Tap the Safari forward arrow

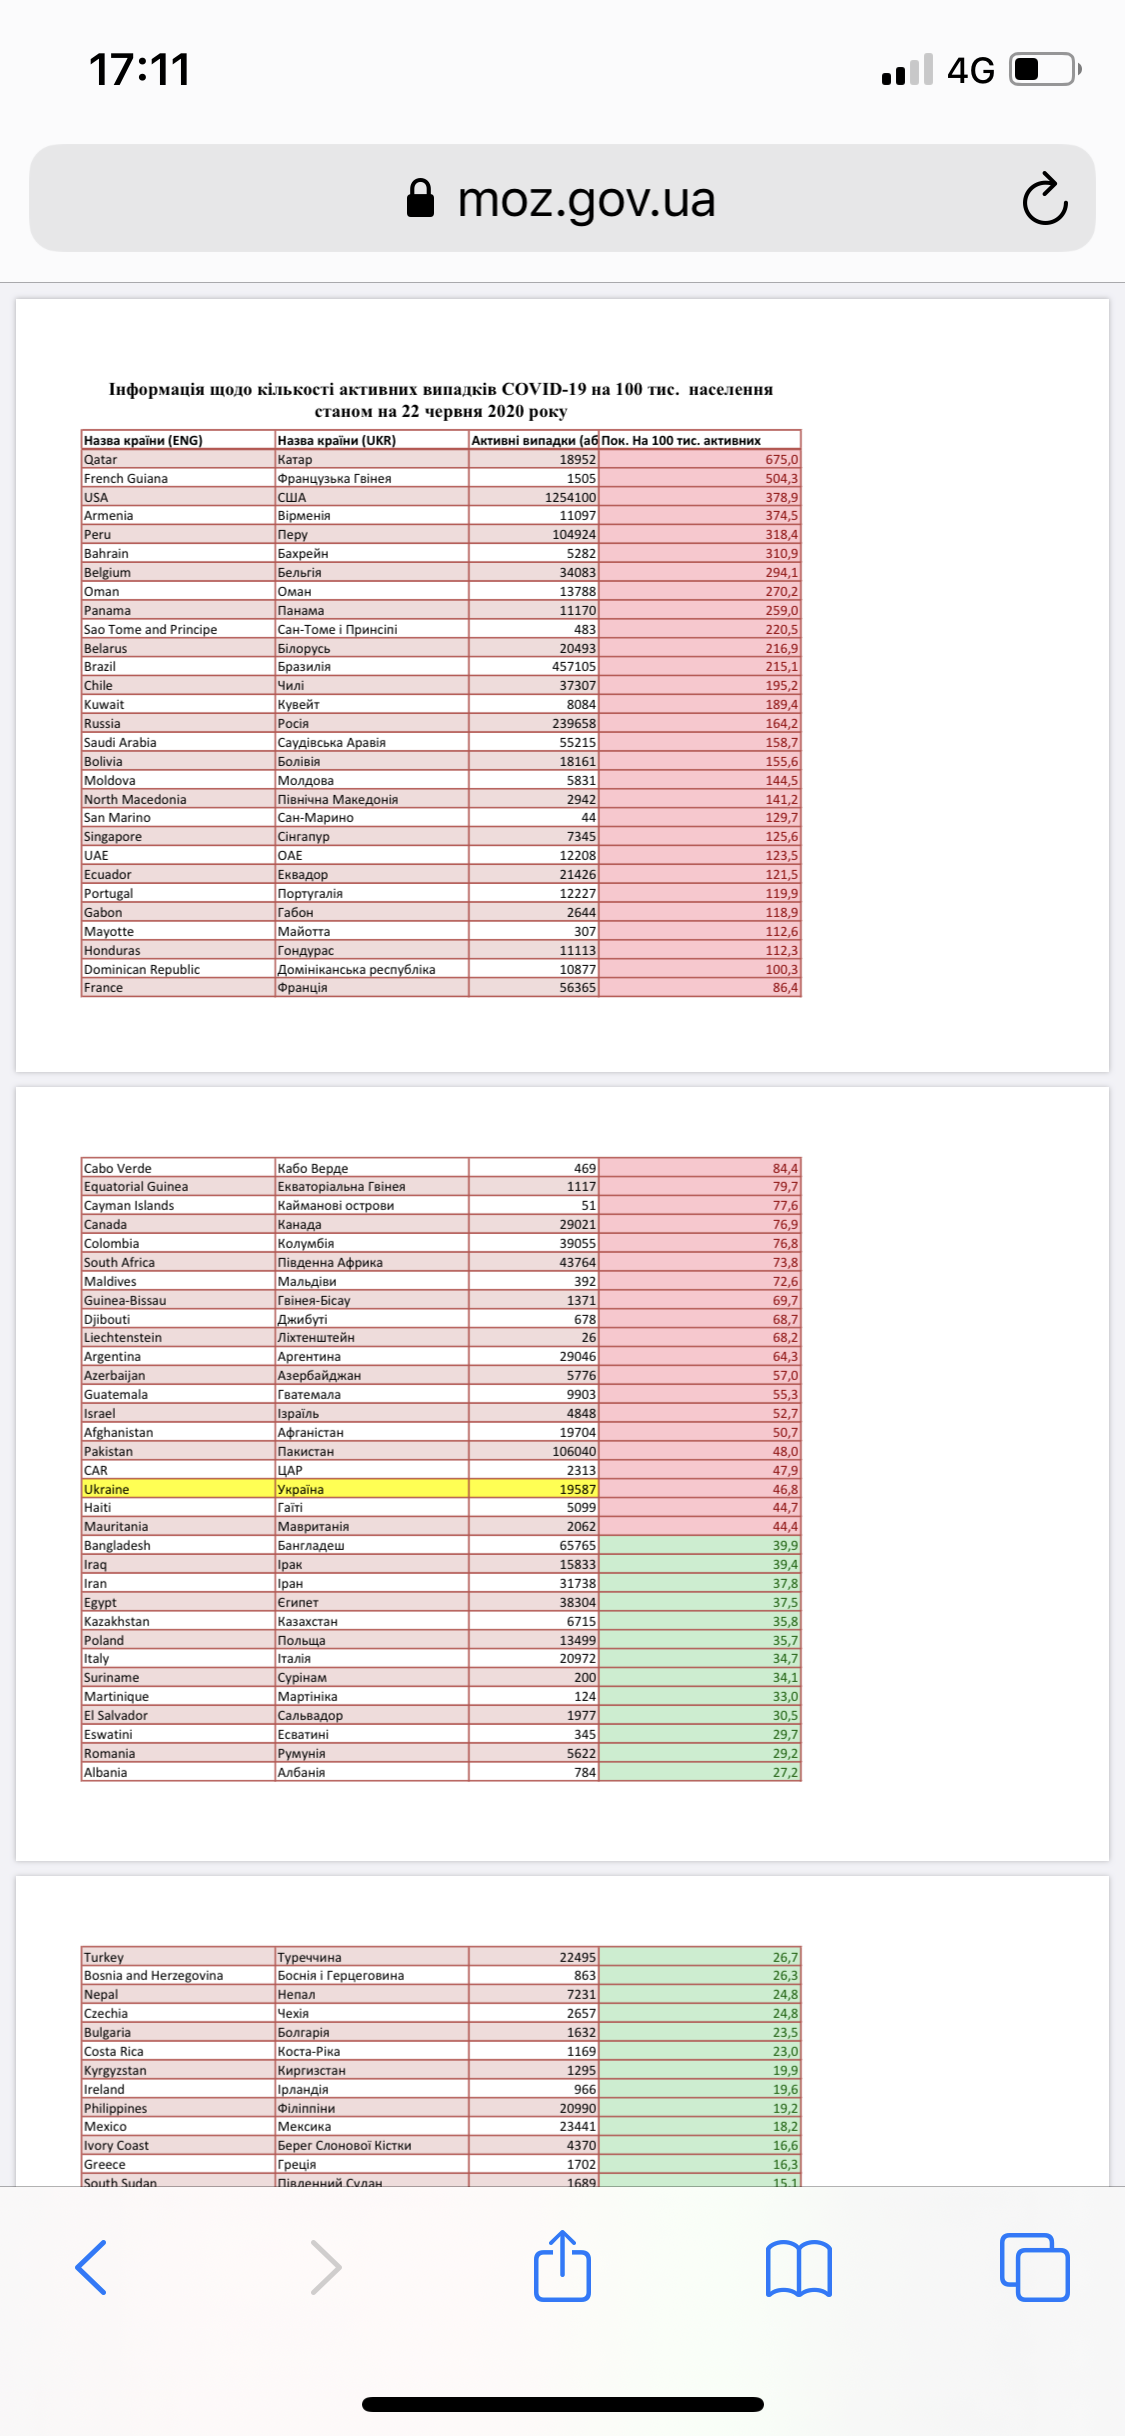tap(326, 2266)
